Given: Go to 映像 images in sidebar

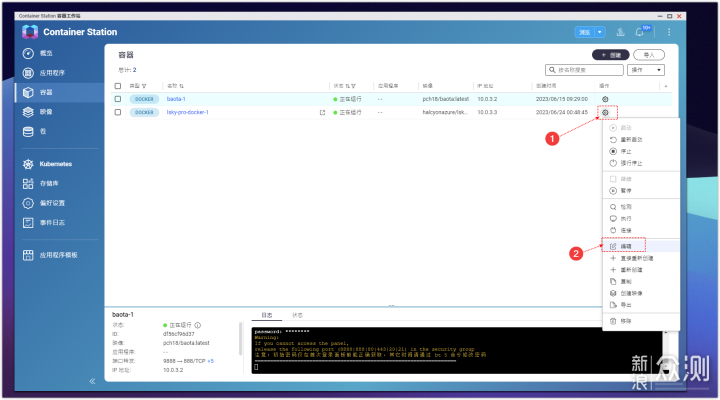Looking at the screenshot, I should tap(44, 112).
